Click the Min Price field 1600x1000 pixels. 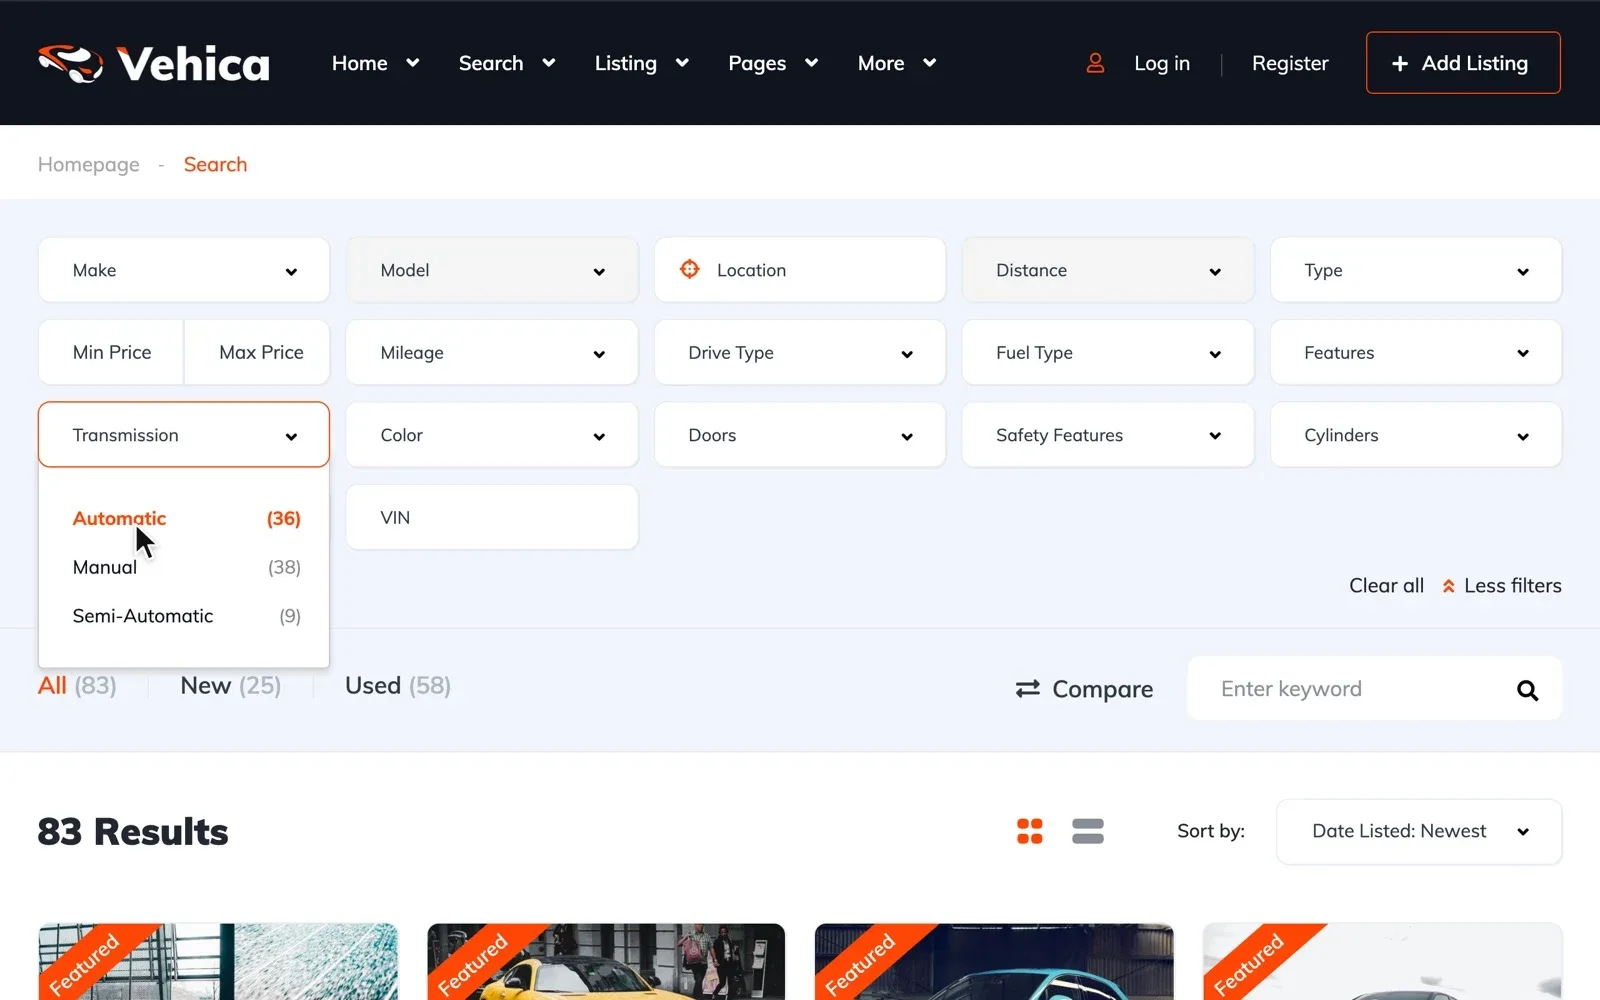pyautogui.click(x=112, y=352)
